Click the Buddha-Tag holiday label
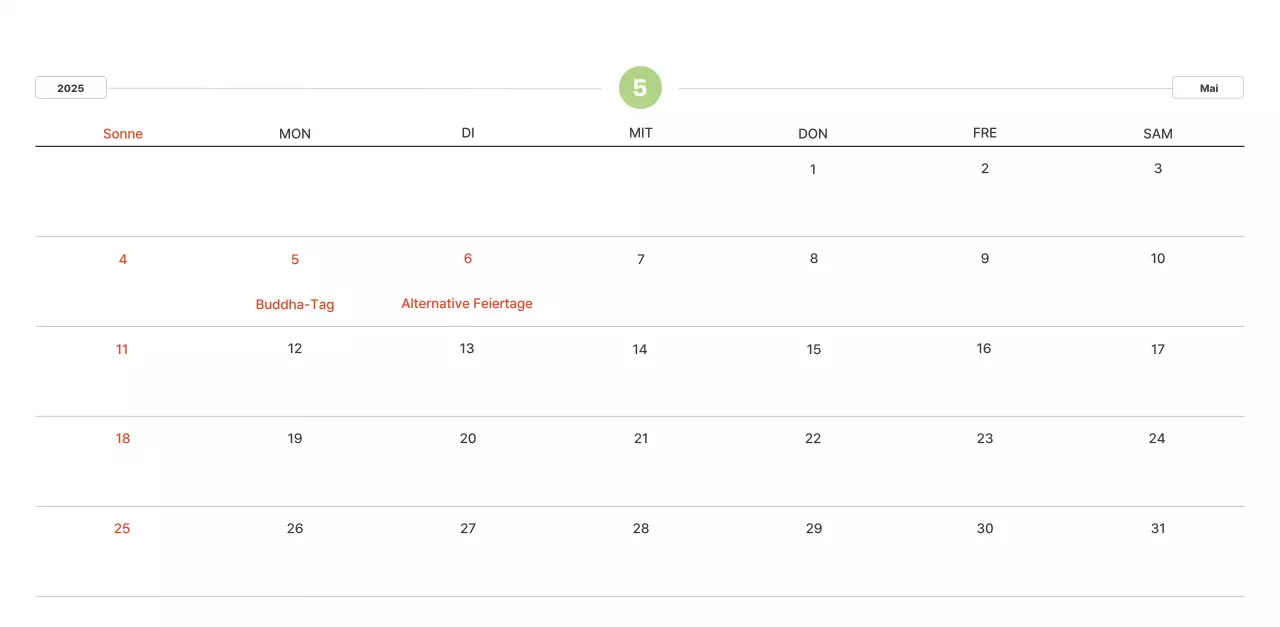The height and width of the screenshot is (627, 1280). (295, 304)
